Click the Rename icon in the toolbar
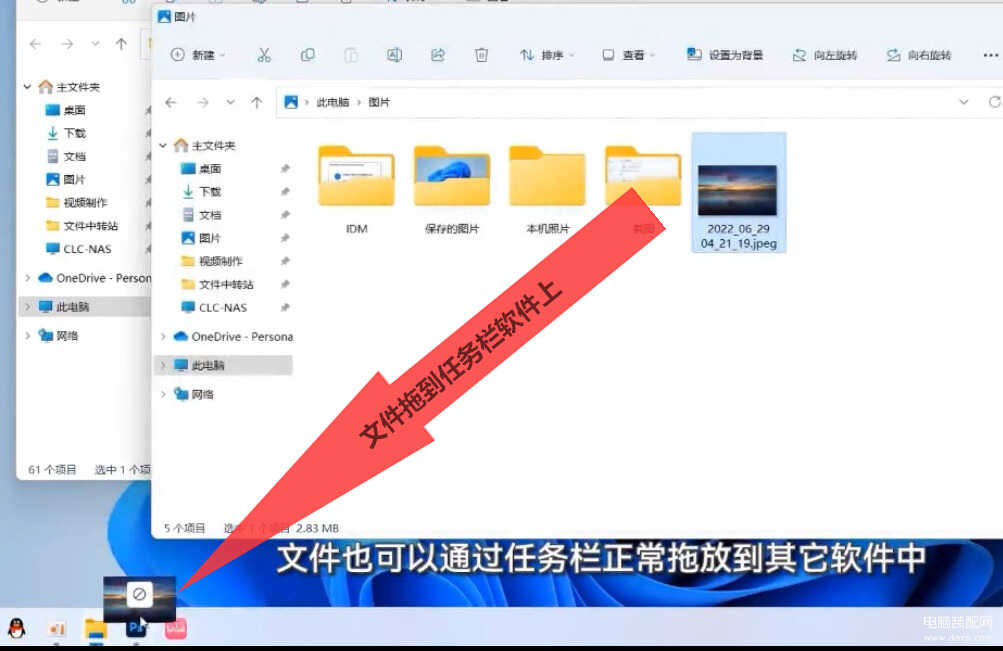Screen dimensions: 1003x651 [394, 55]
